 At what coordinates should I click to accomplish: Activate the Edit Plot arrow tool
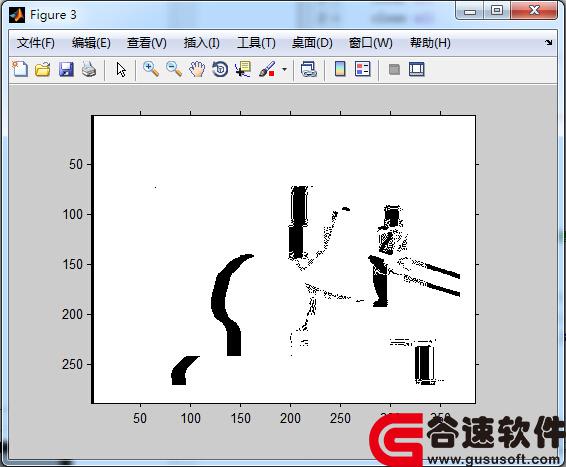[x=121, y=69]
